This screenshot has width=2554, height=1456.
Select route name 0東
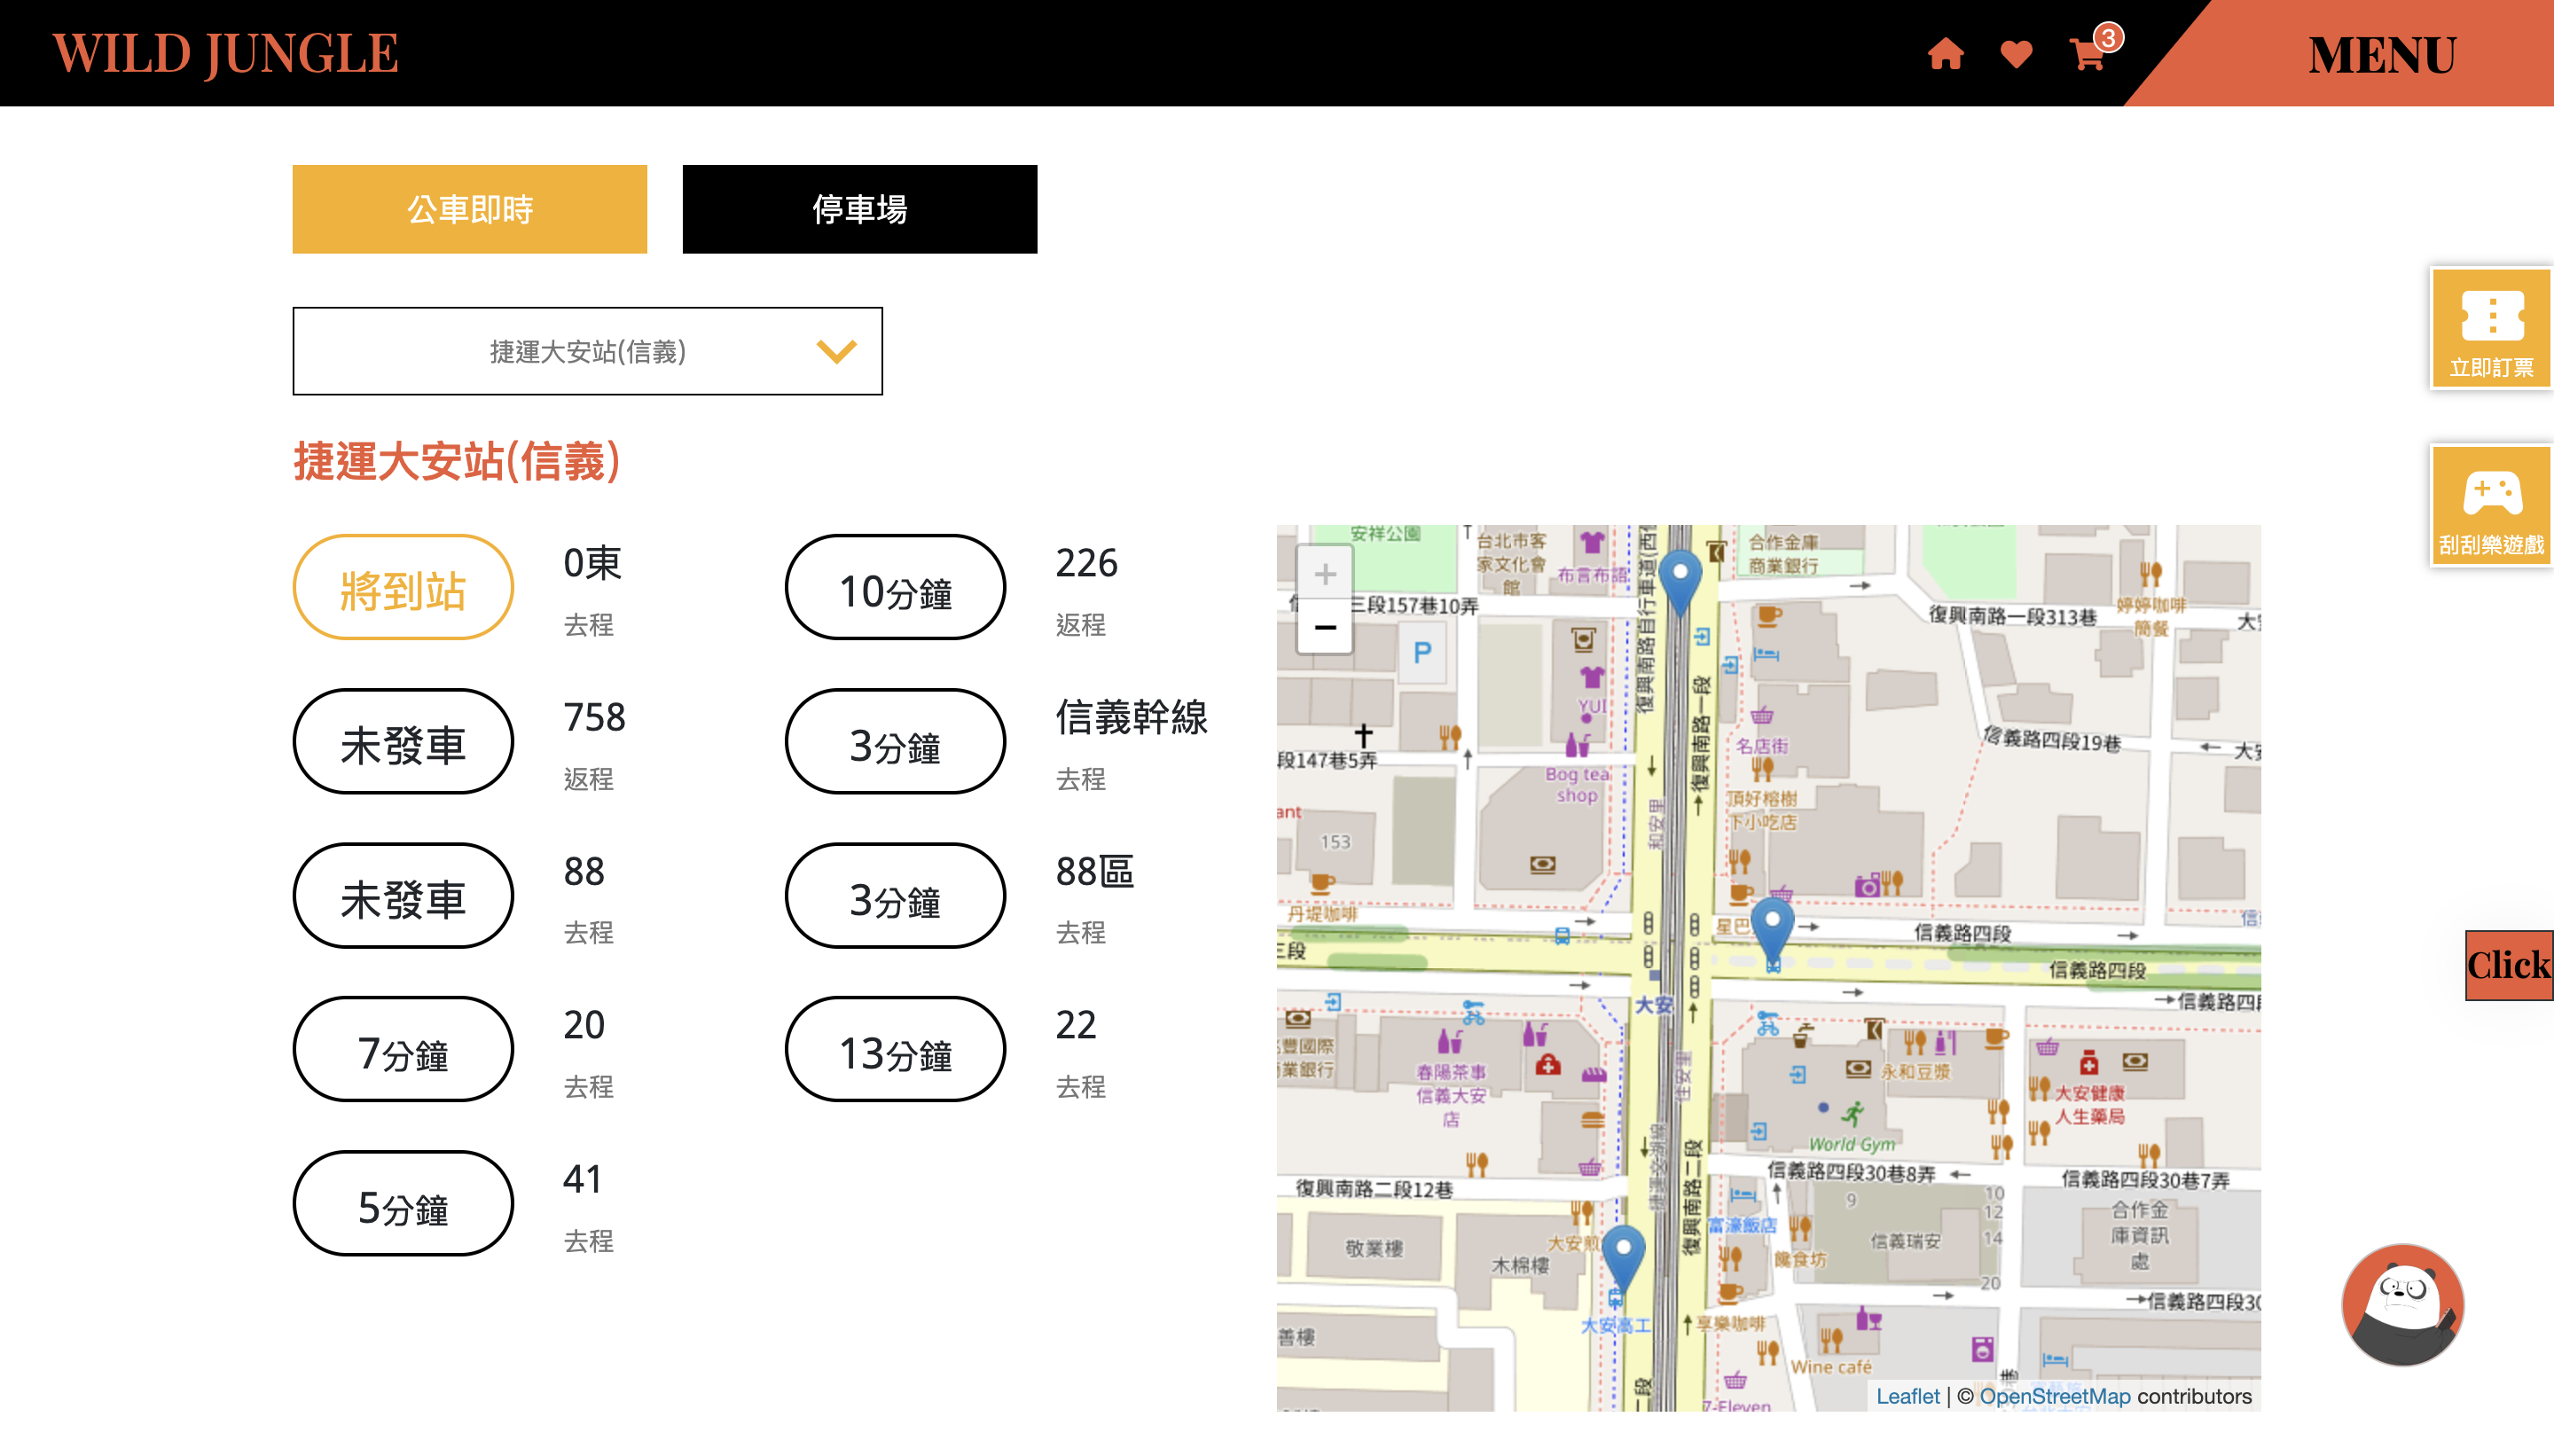point(593,564)
